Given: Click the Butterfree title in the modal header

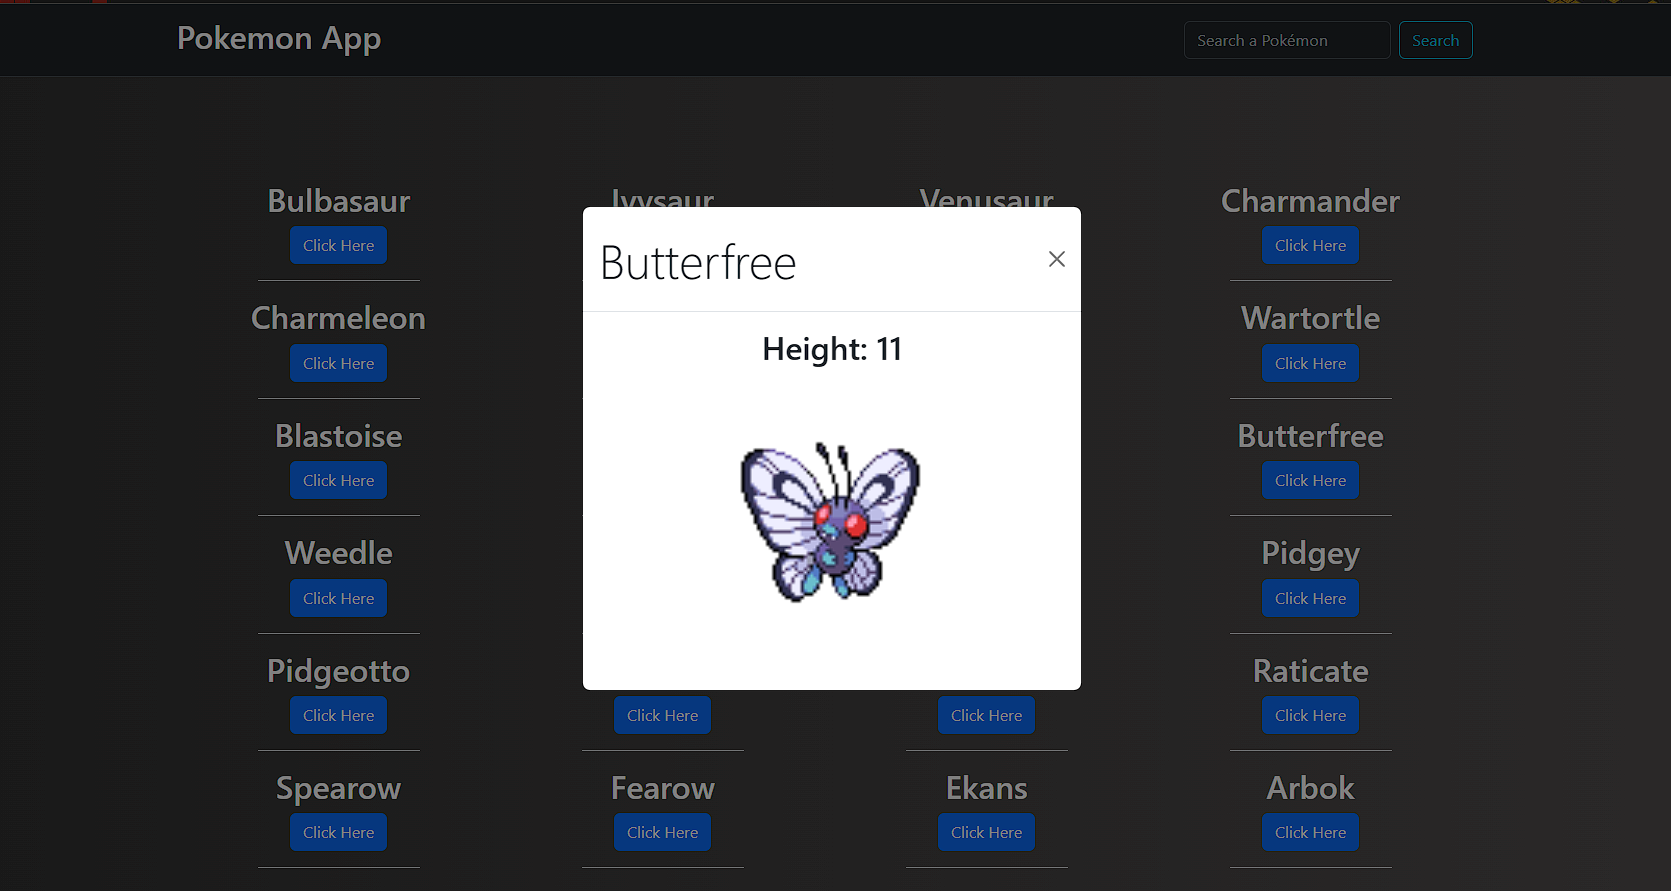Looking at the screenshot, I should pyautogui.click(x=698, y=263).
